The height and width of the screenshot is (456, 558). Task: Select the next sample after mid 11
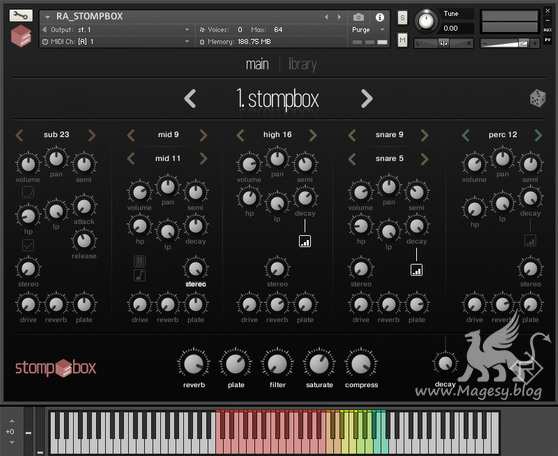point(204,159)
